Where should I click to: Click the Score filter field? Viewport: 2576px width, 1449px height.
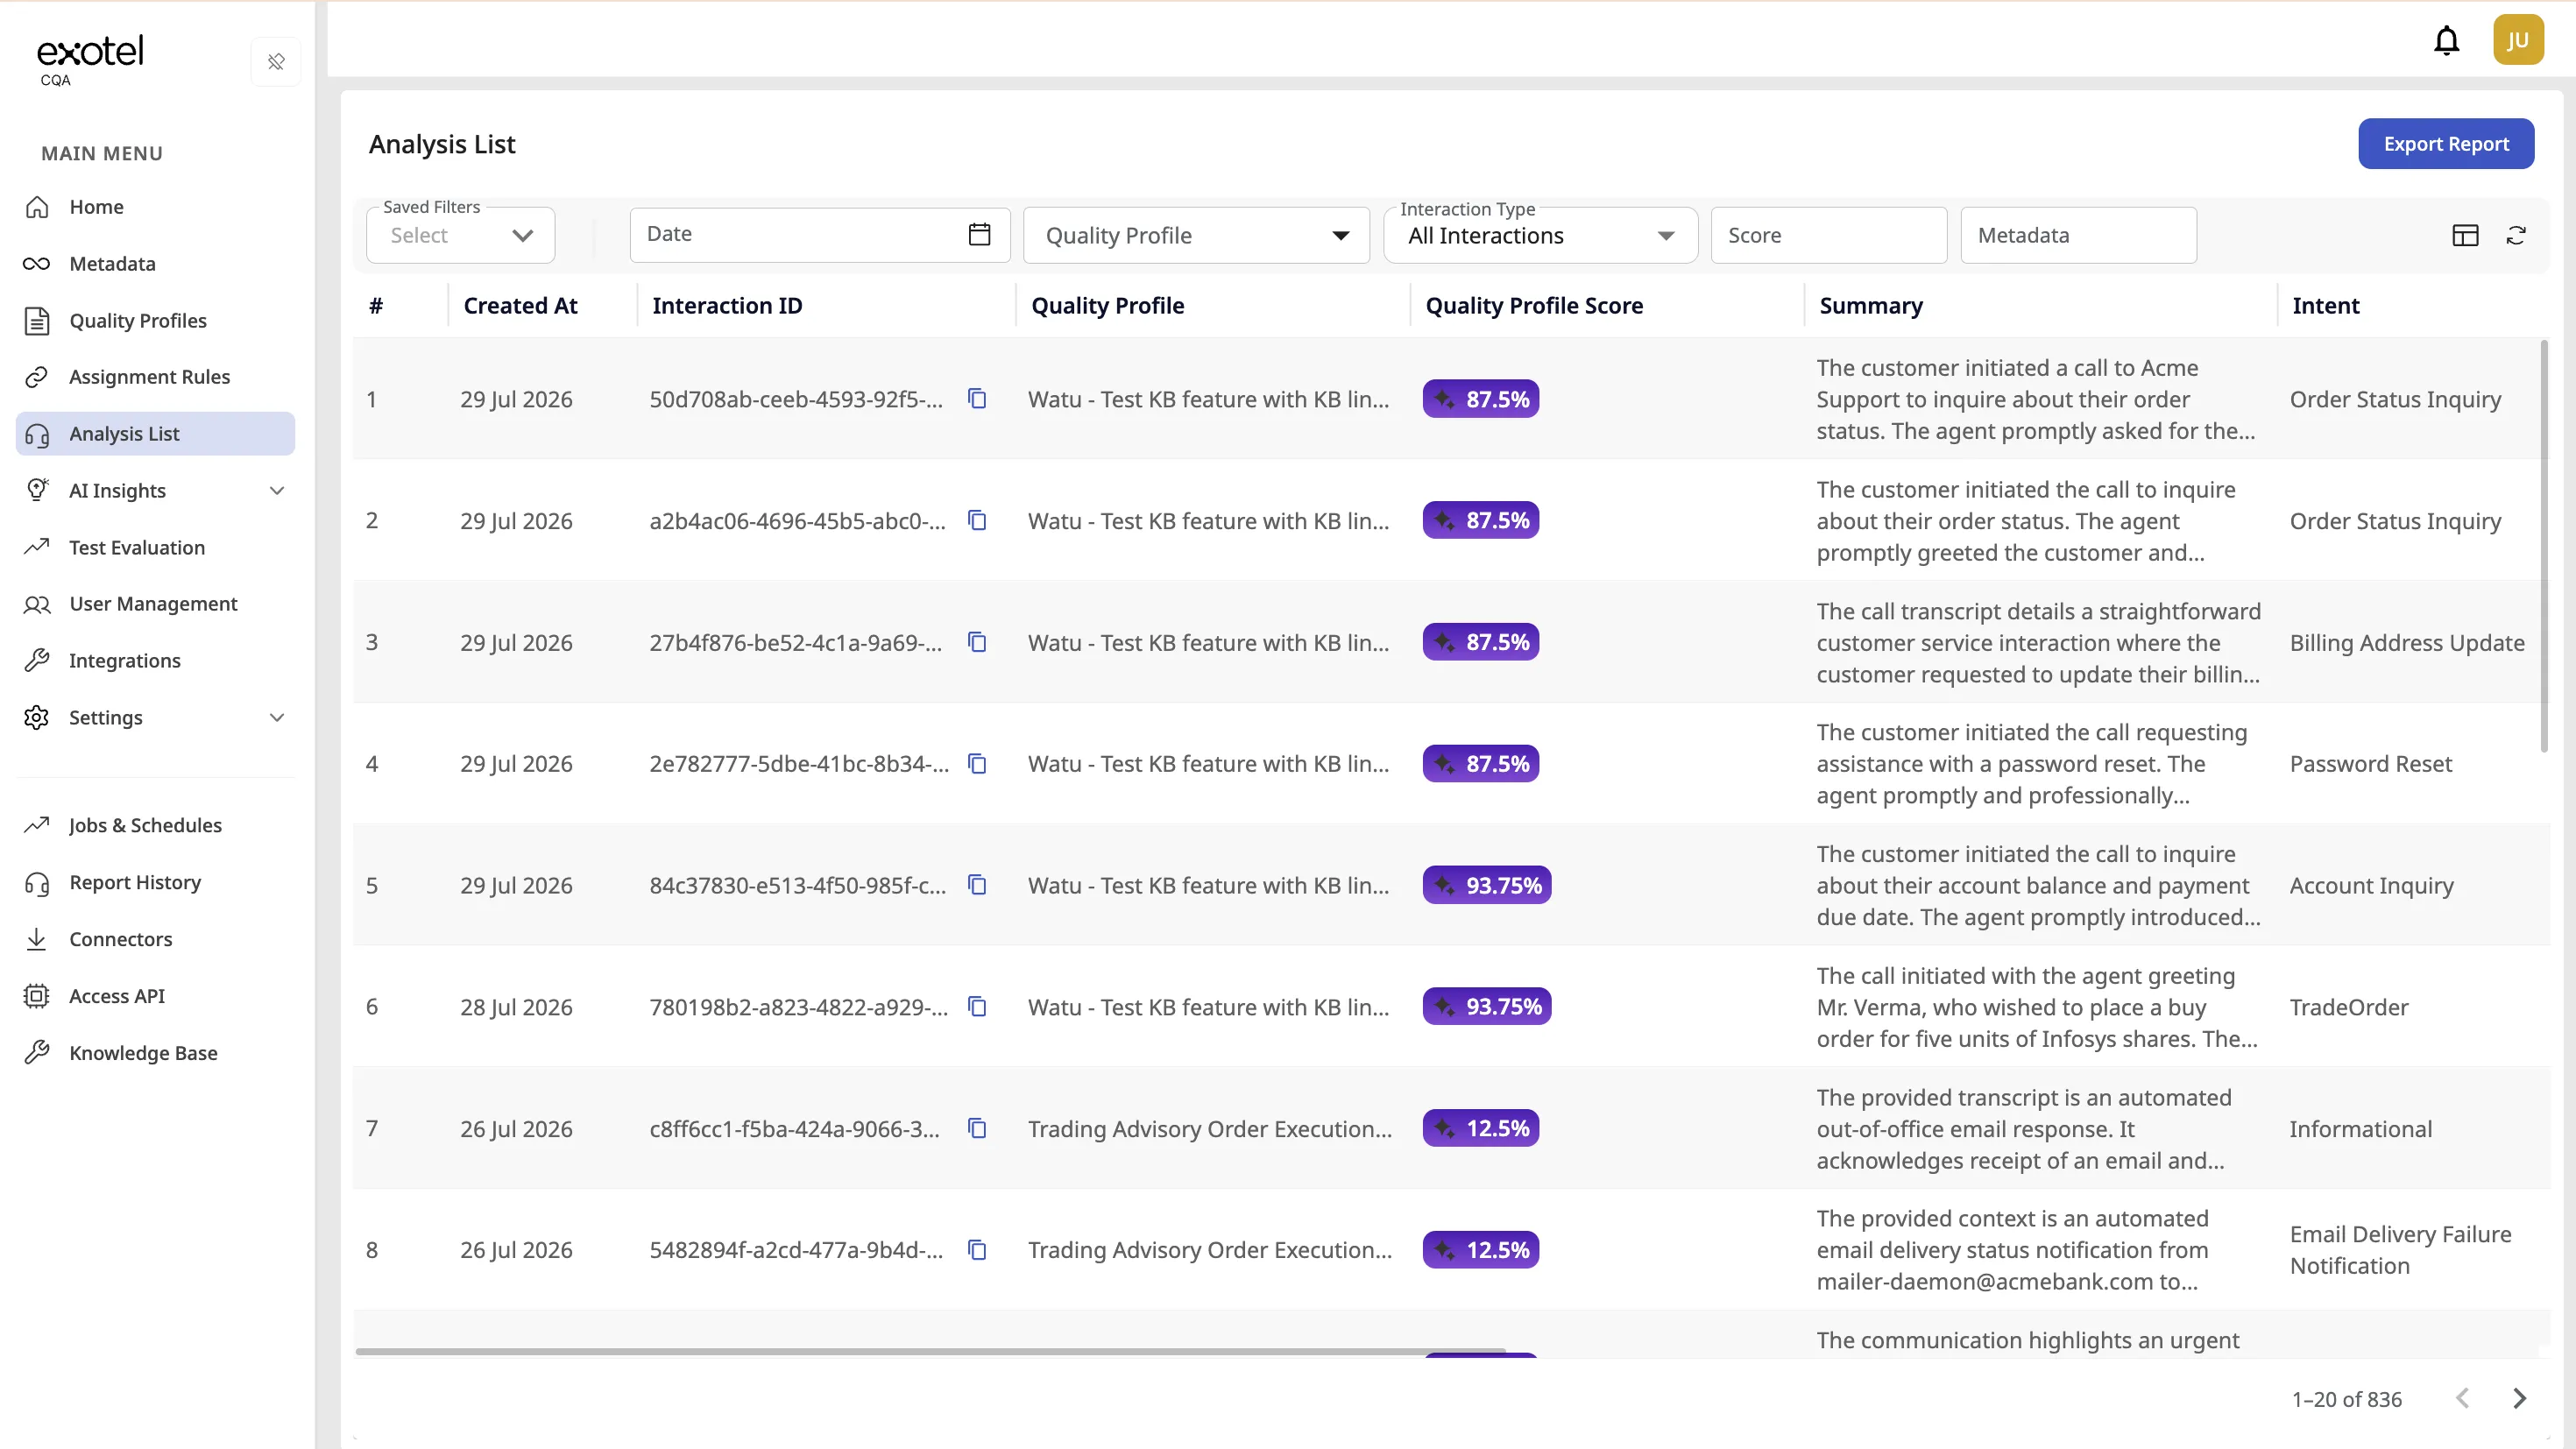tap(1828, 235)
